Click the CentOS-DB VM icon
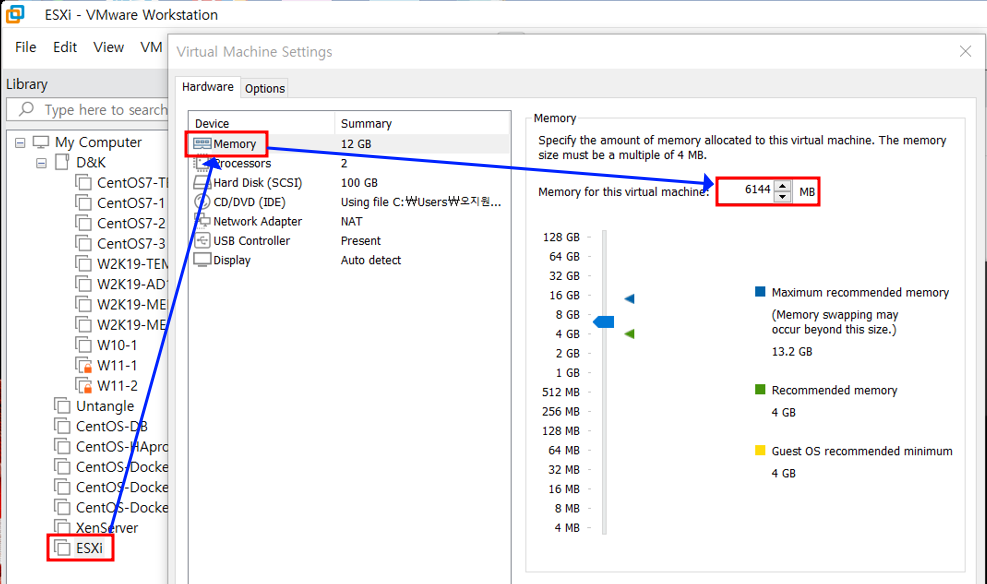 (x=62, y=426)
